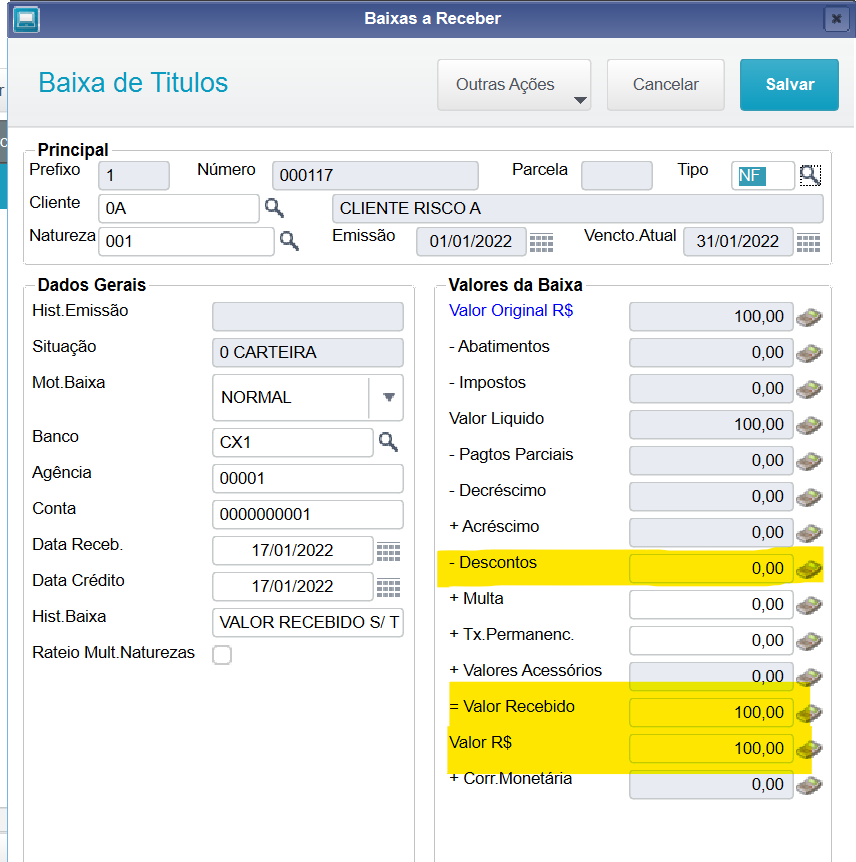Click money icon beside Acréscimo
Image resolution: width=856 pixels, height=862 pixels.
tap(809, 533)
